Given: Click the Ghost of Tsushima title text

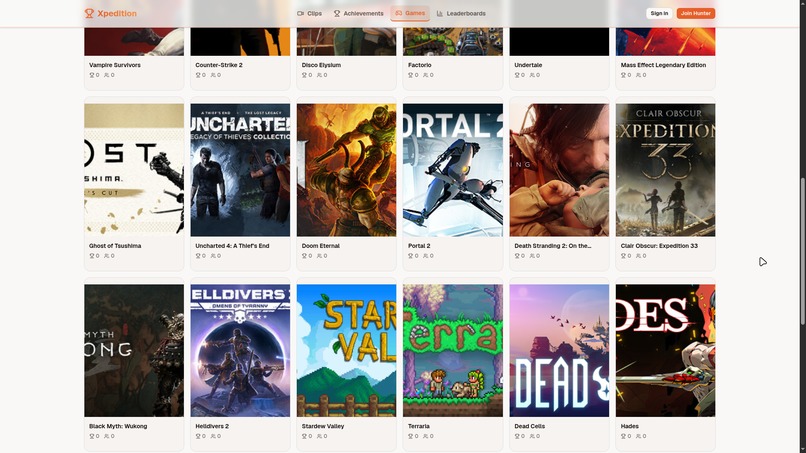Looking at the screenshot, I should (x=115, y=246).
